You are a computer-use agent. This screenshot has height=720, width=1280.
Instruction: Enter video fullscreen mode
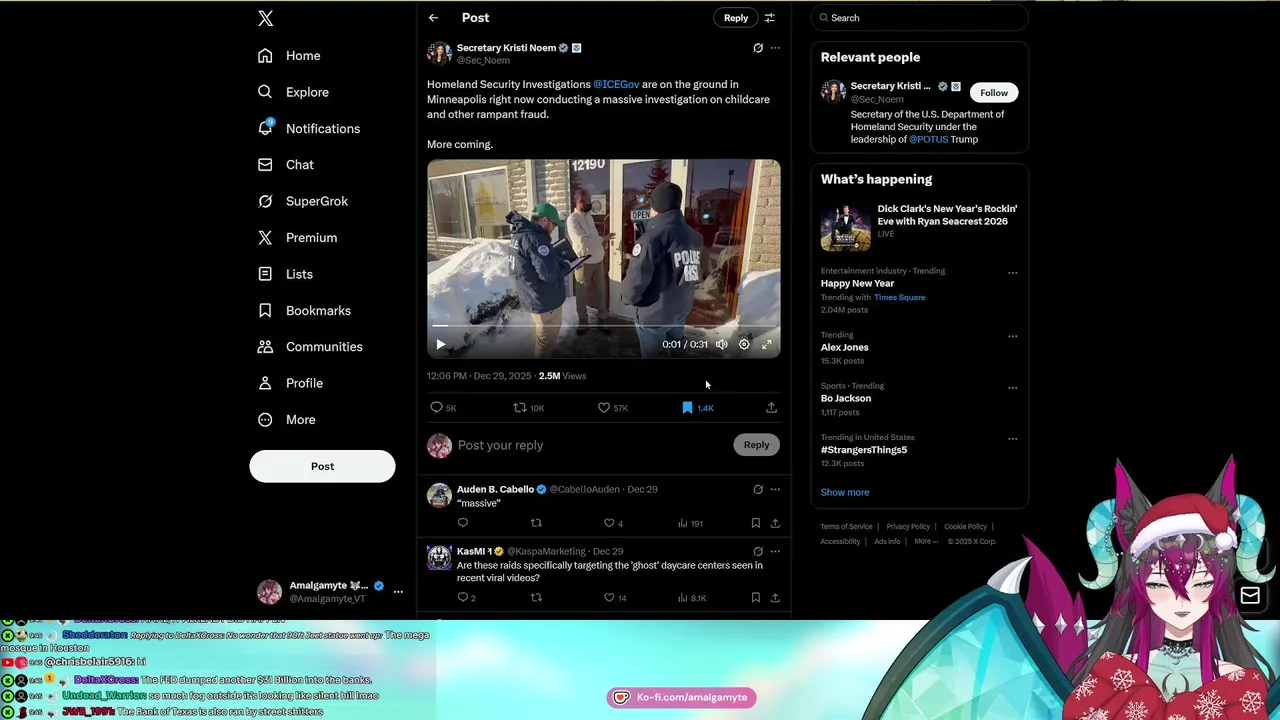point(767,344)
